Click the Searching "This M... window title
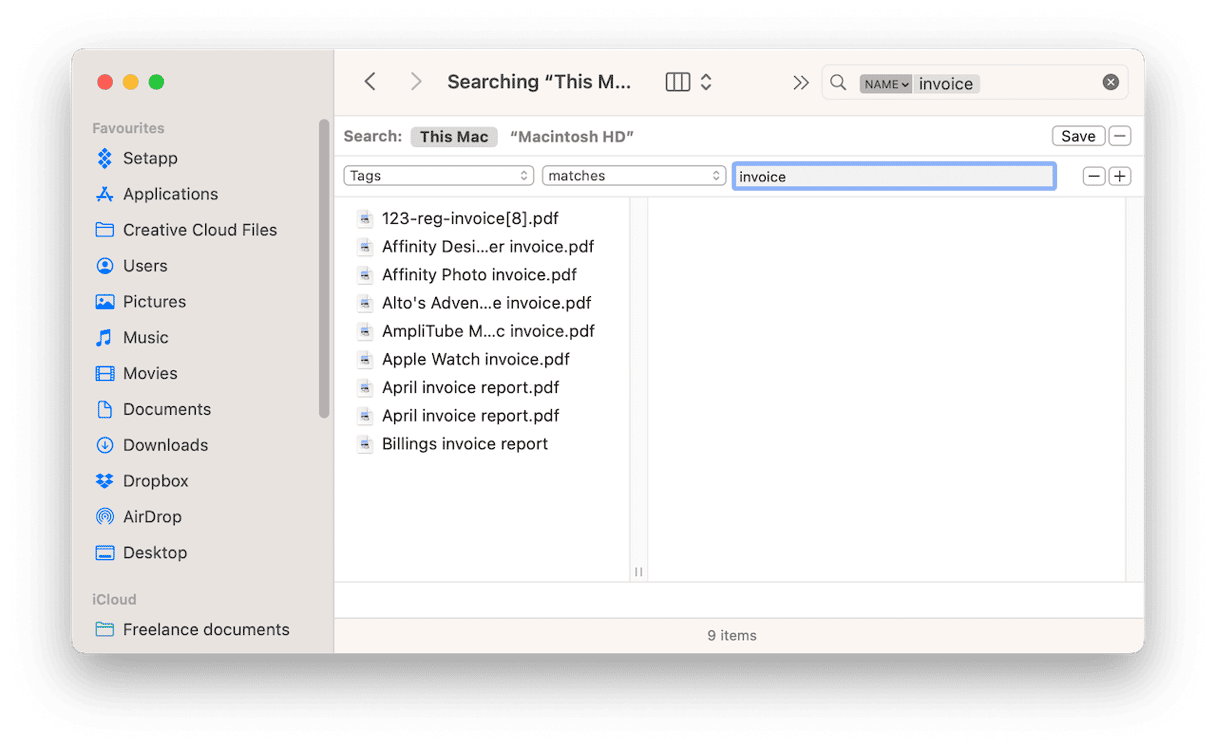Screen dimensions: 1216x748 click(539, 82)
